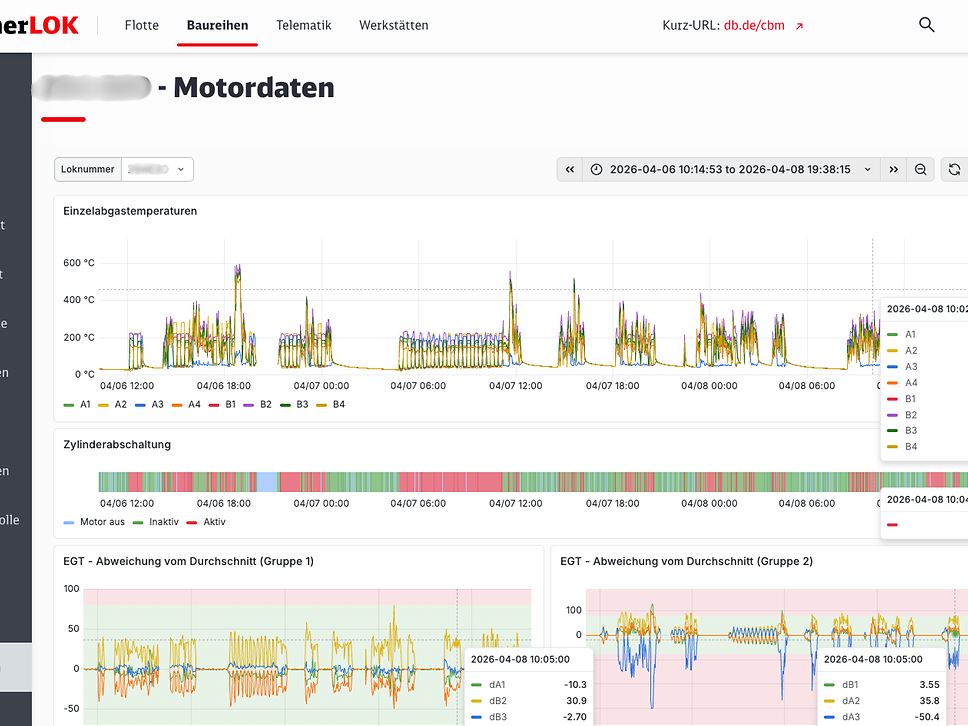Click the clock icon in time picker
Screen dimensions: 968x726
(596, 170)
